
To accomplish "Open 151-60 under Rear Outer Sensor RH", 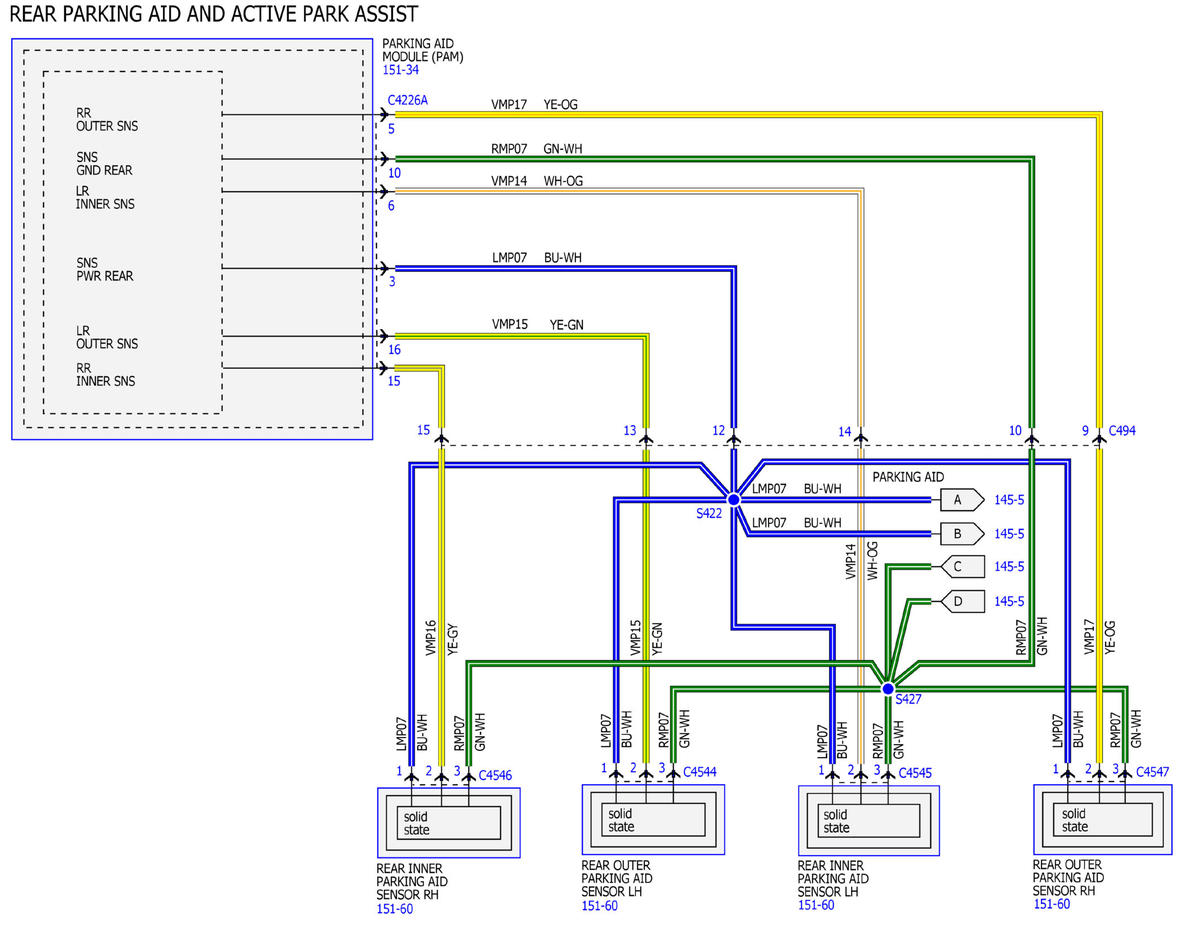I will (x=1050, y=904).
